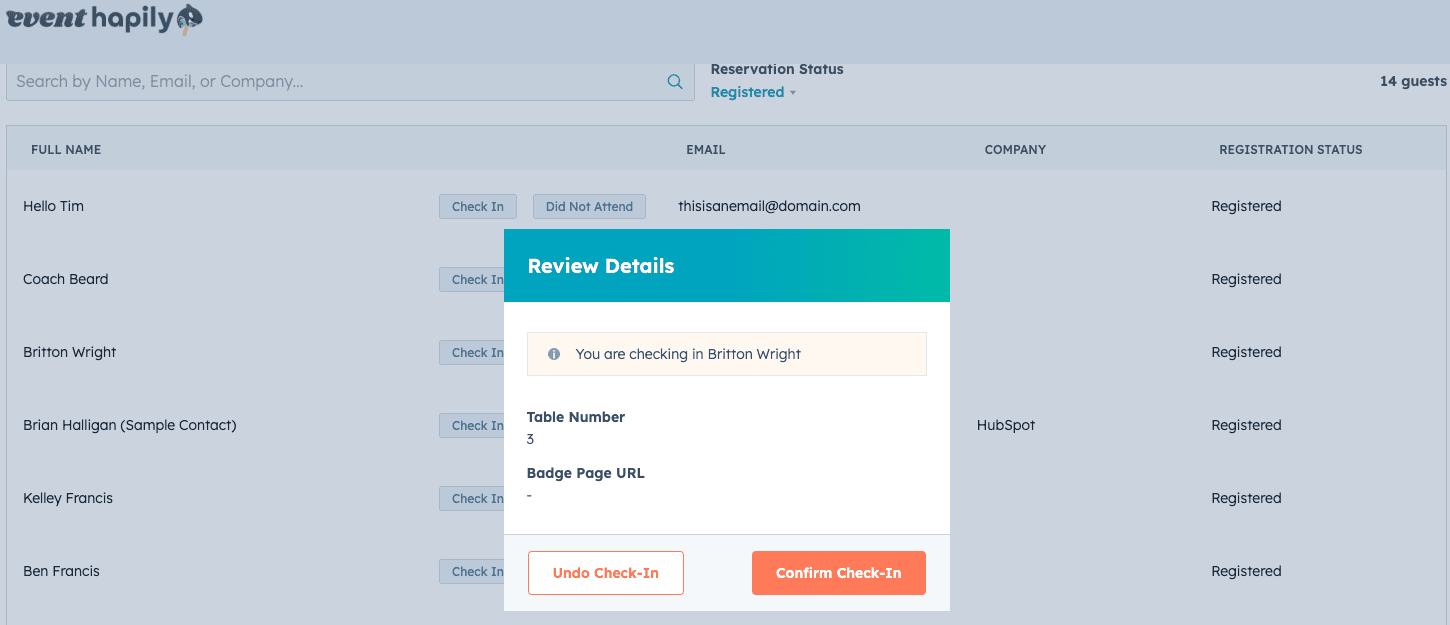
Task: Click the Reservation Status dropdown arrow
Action: 793,93
